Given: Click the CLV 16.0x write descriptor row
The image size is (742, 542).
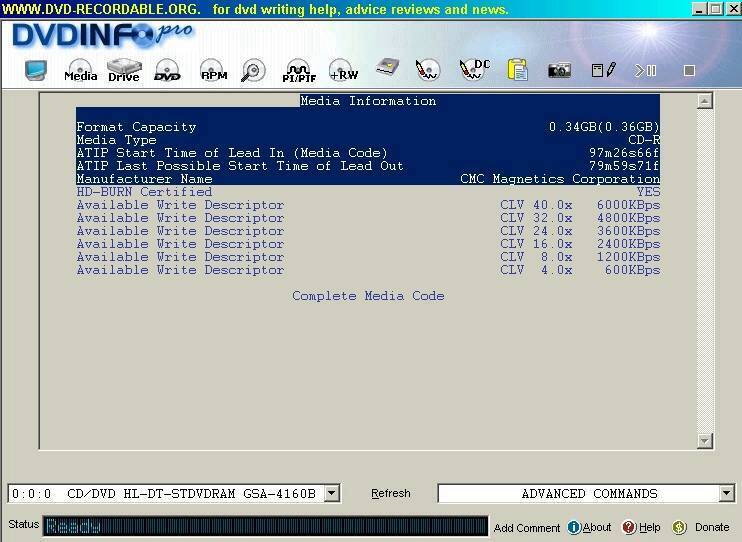Looking at the screenshot, I should coord(368,244).
